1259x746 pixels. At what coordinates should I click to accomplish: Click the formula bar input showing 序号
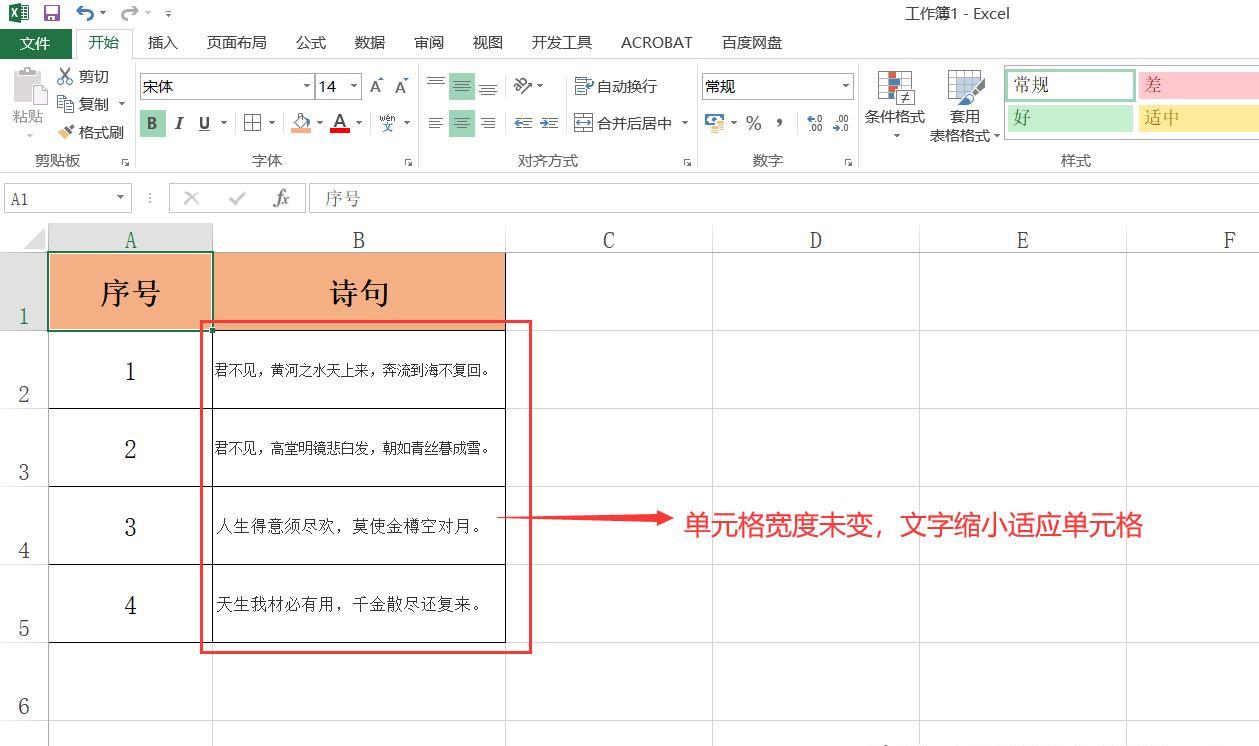pyautogui.click(x=784, y=199)
